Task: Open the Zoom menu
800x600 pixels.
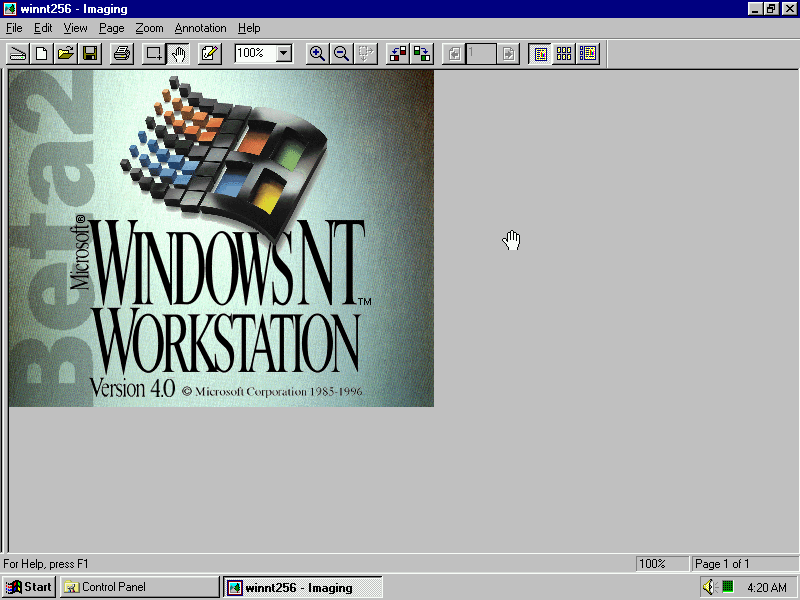Action: pyautogui.click(x=149, y=28)
